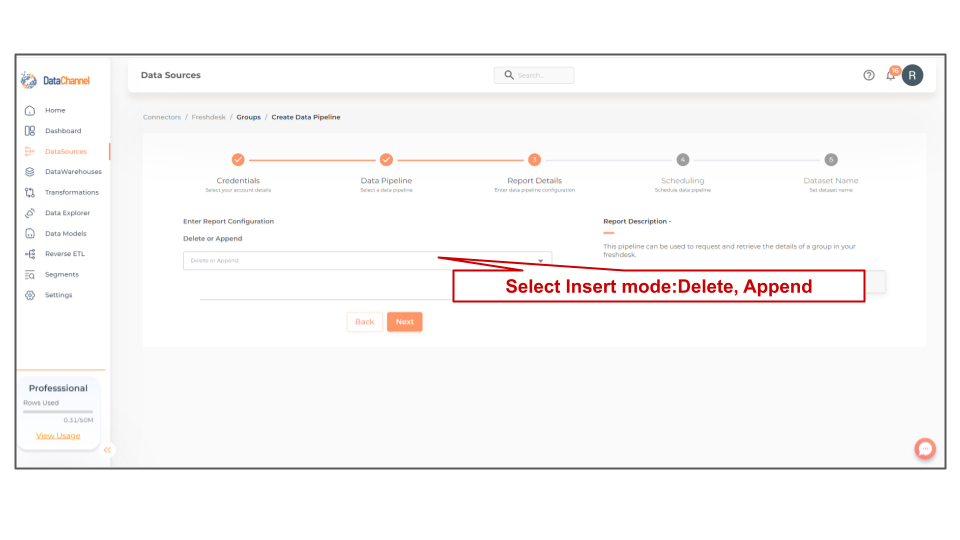Click the completed Credentials step circle
The image size is (960, 540).
[x=238, y=160]
